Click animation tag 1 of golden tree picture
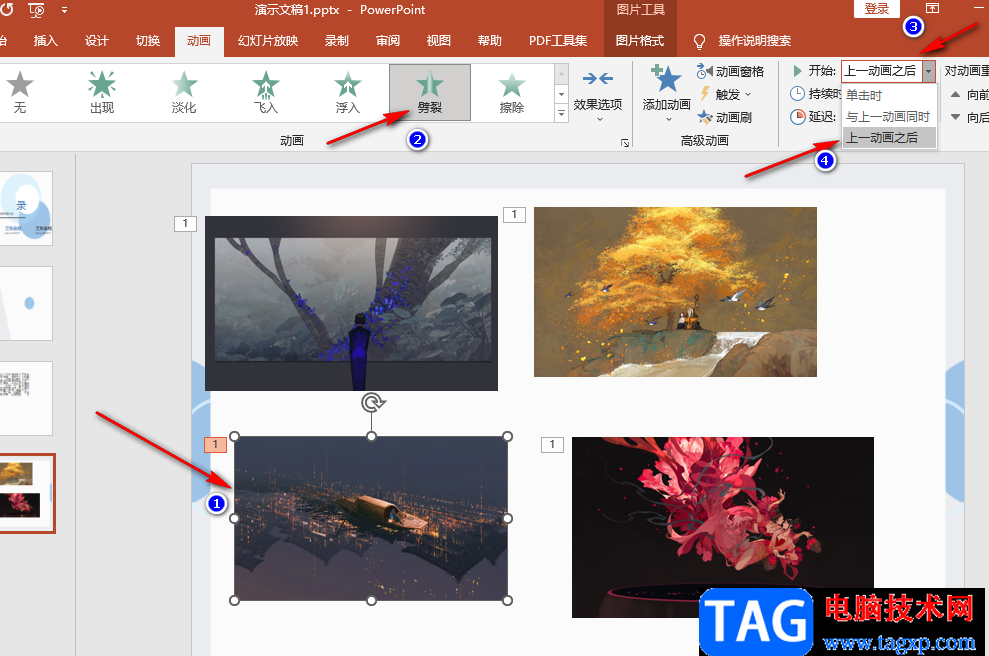The height and width of the screenshot is (656, 989). pos(514,214)
